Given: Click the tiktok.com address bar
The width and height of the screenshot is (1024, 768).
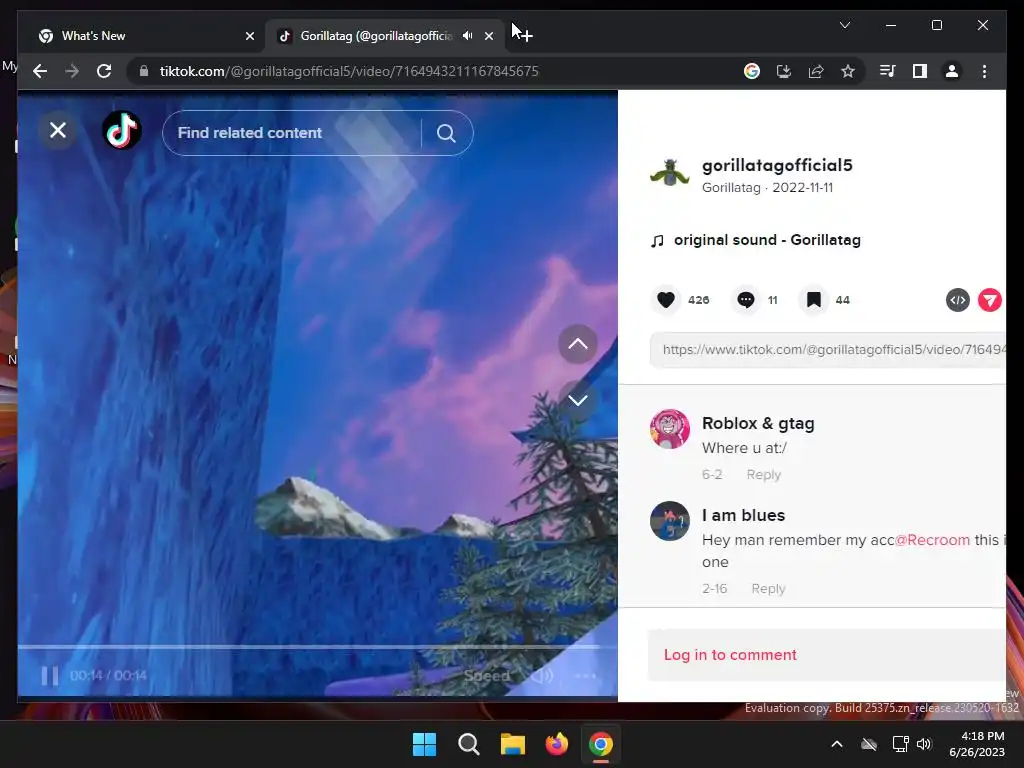Looking at the screenshot, I should [349, 71].
